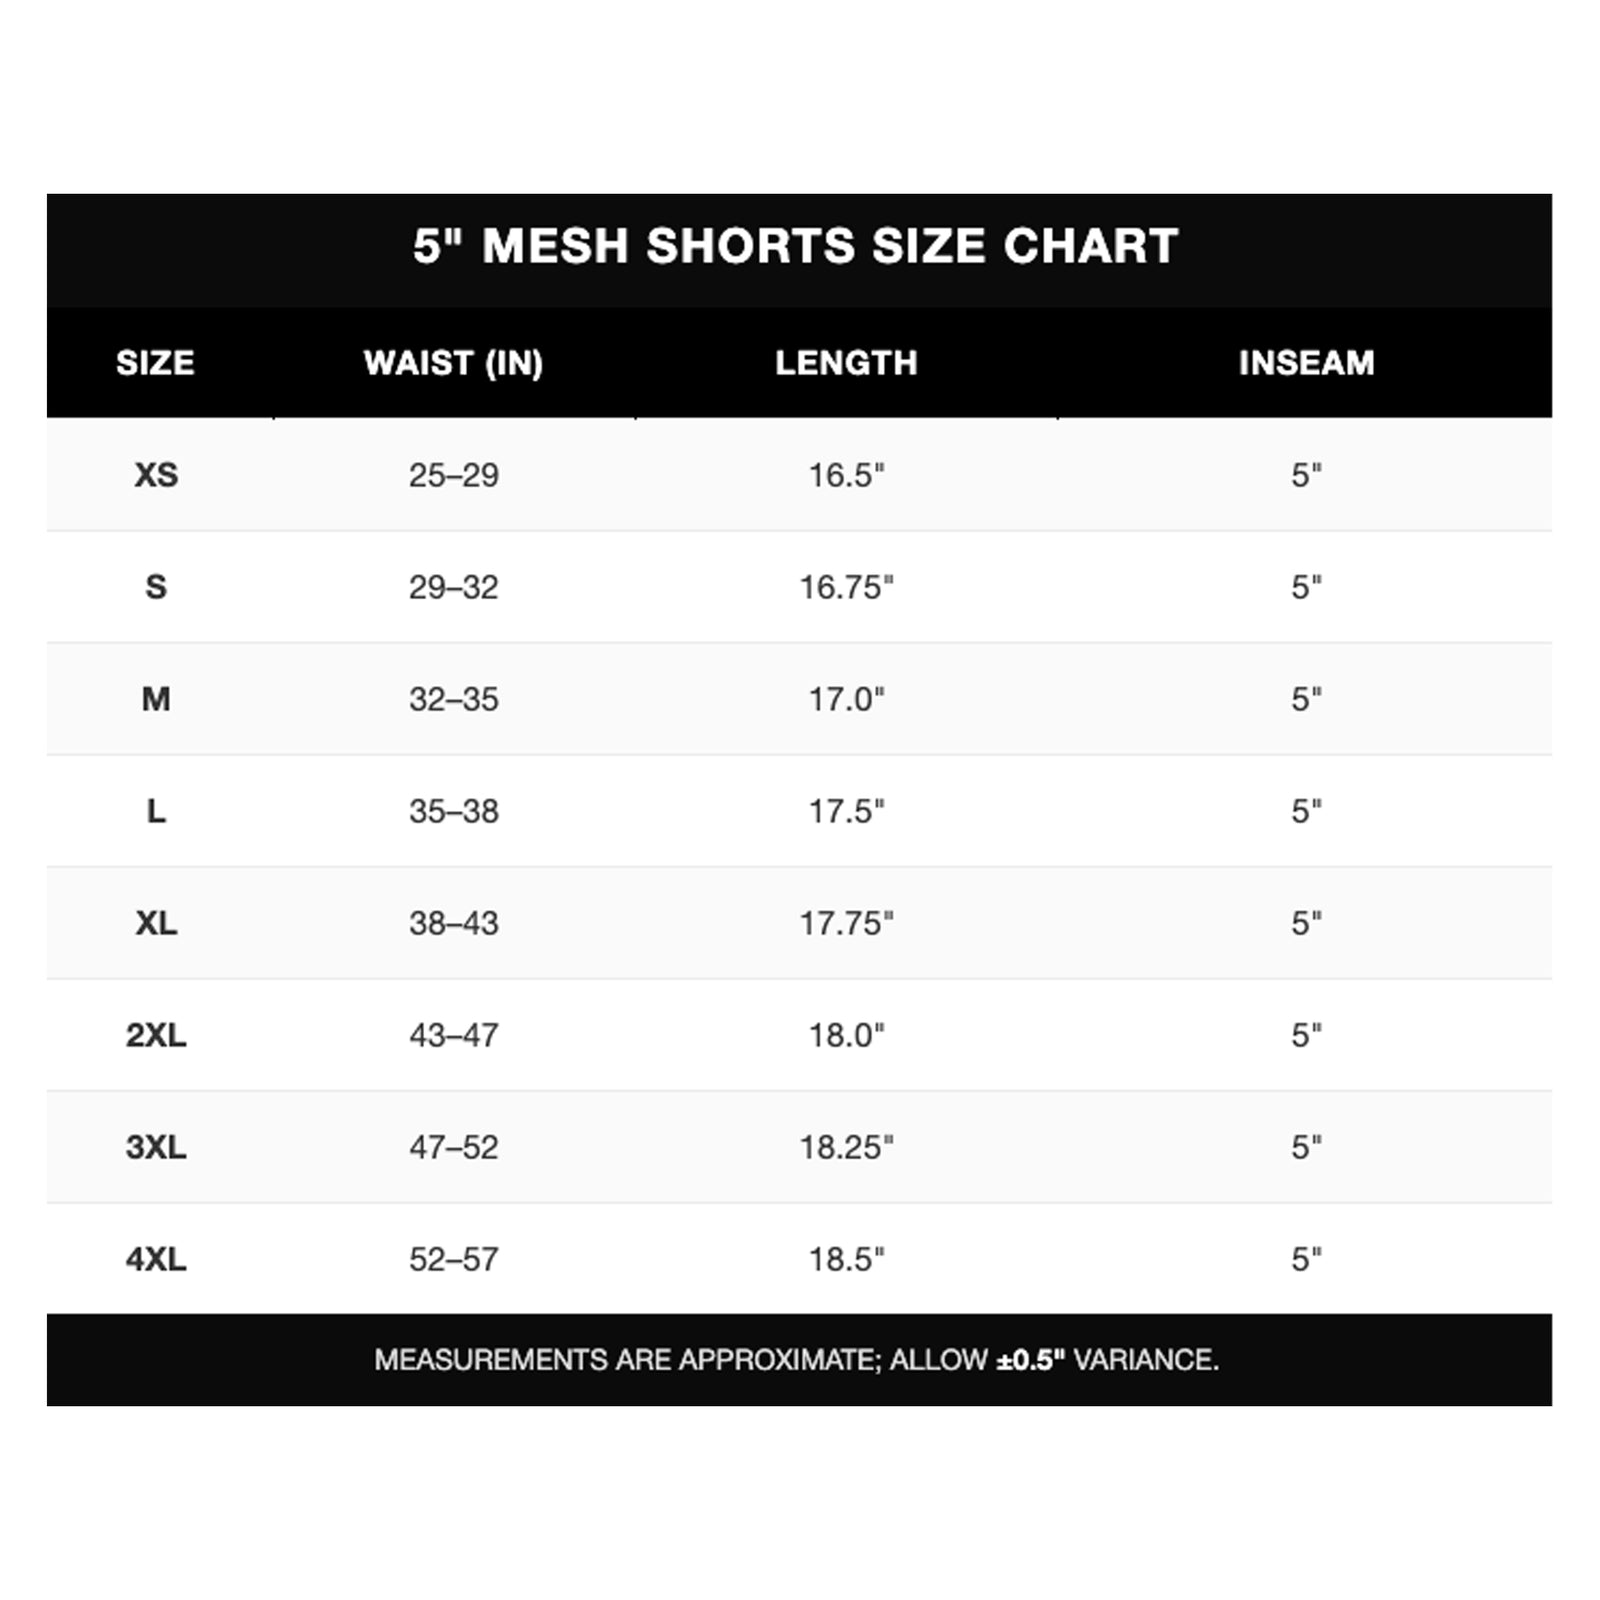The height and width of the screenshot is (1600, 1600).
Task: Select the XL size row label
Action: tap(156, 923)
